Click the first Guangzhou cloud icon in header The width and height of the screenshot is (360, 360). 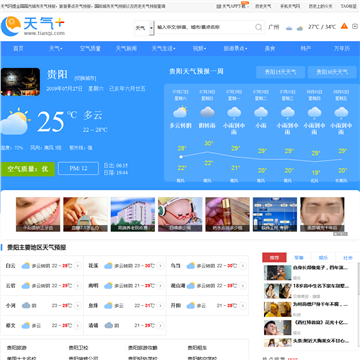coord(289,28)
